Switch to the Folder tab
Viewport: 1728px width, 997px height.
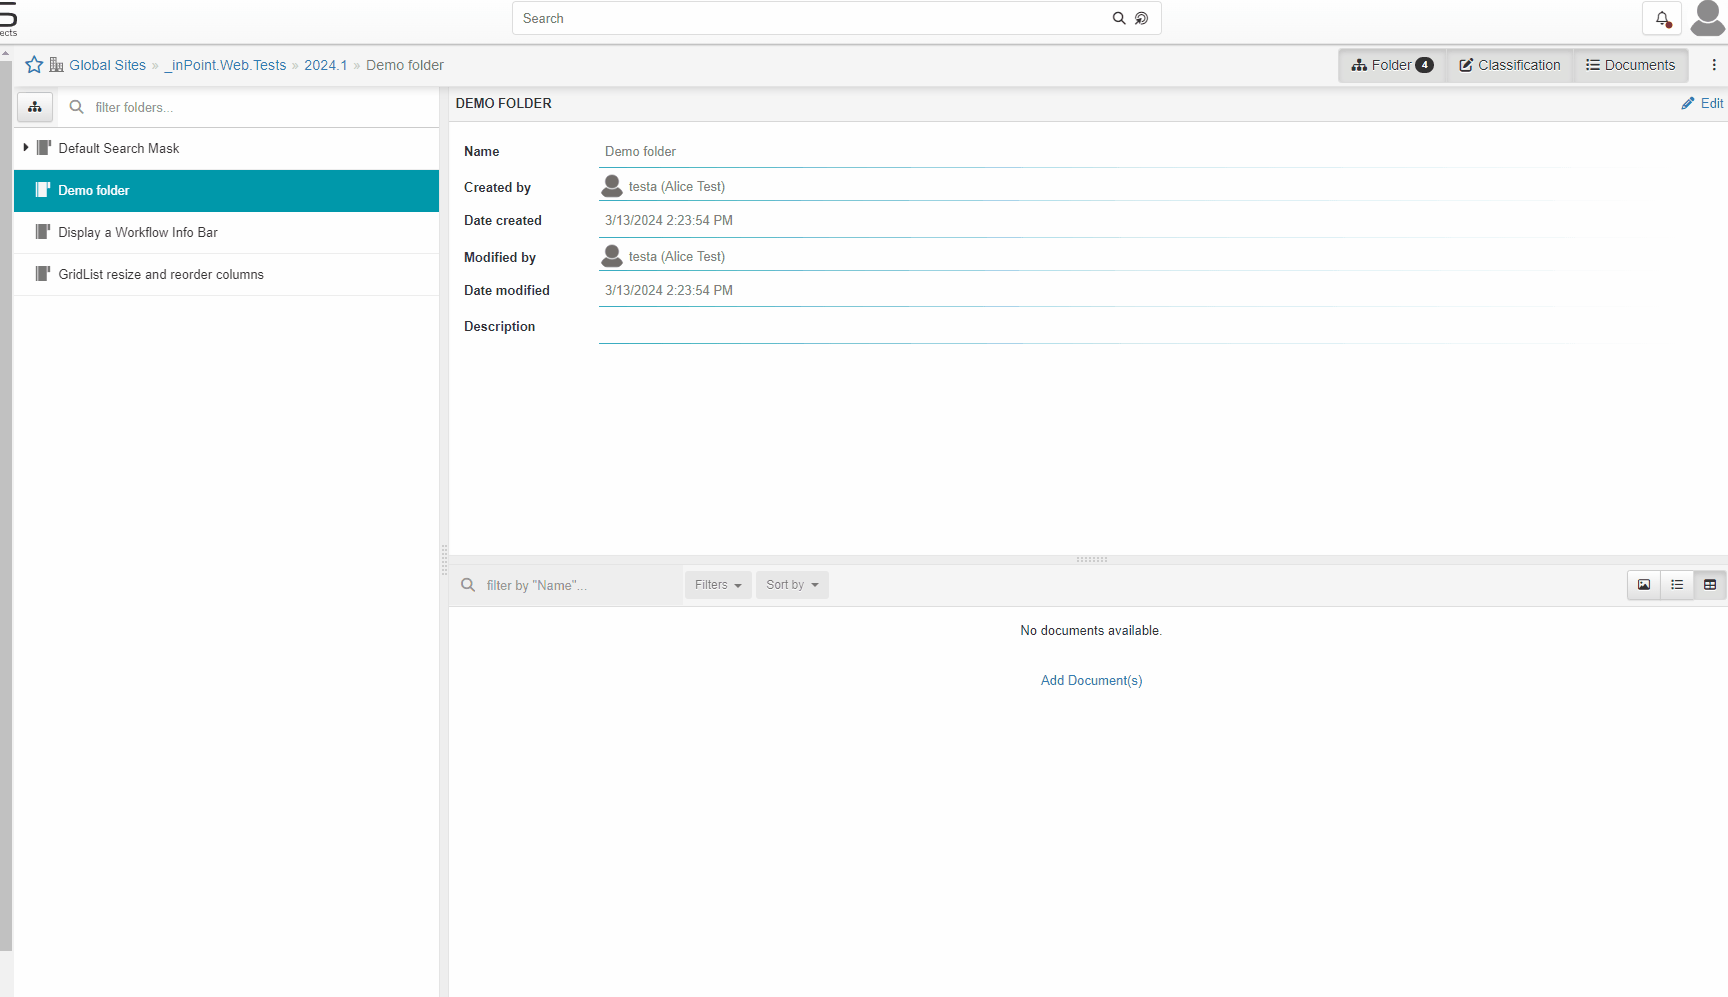click(1392, 65)
